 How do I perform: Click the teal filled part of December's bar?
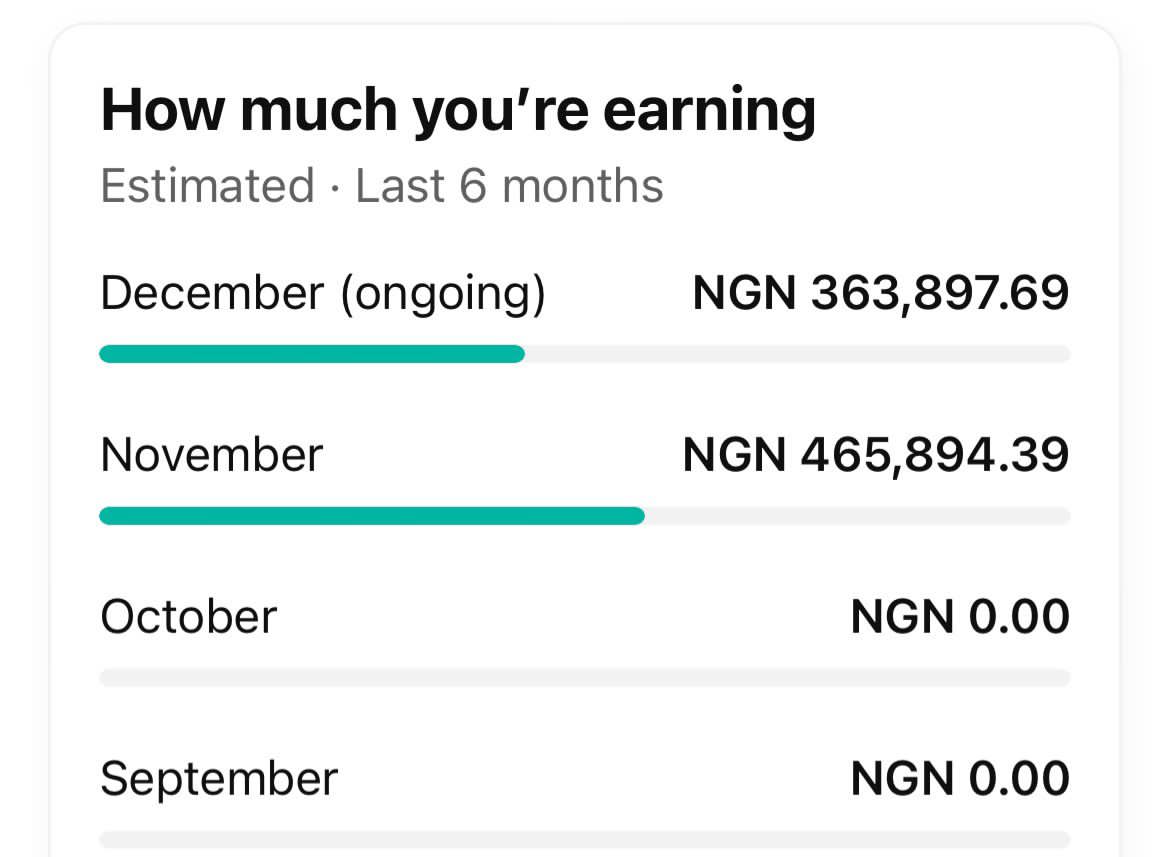coord(311,354)
